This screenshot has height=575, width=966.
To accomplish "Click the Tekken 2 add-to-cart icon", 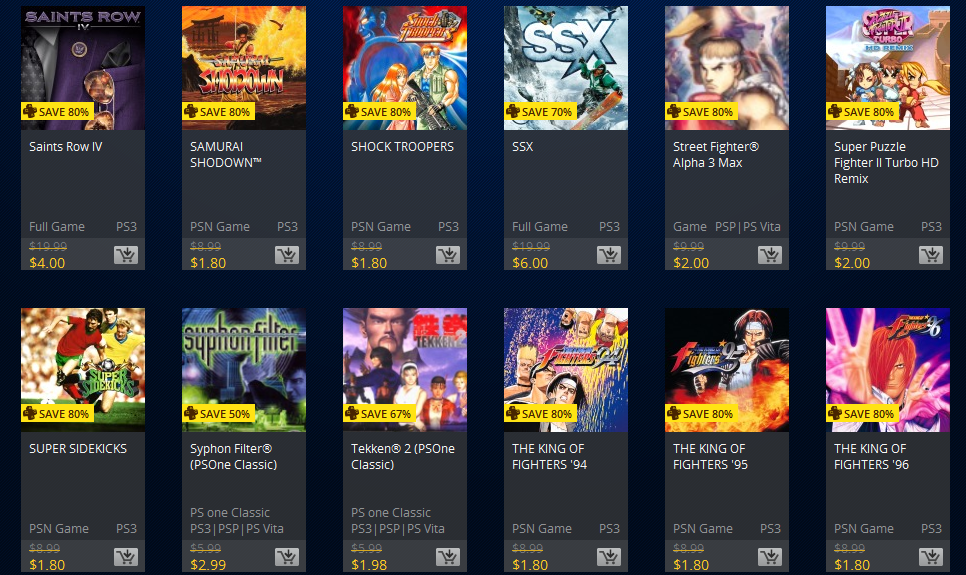I will [448, 557].
